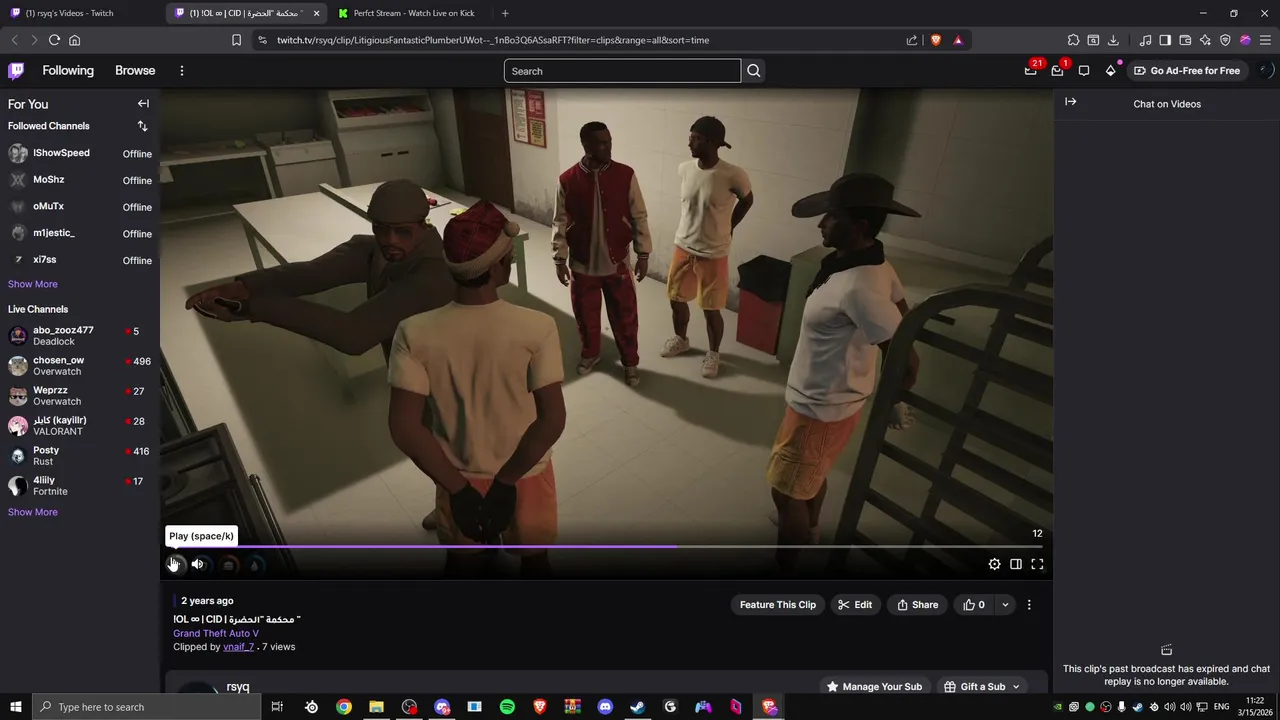Open the Twitch whispers speech bubble icon
Image resolution: width=1280 pixels, height=720 pixels.
[x=1084, y=71]
